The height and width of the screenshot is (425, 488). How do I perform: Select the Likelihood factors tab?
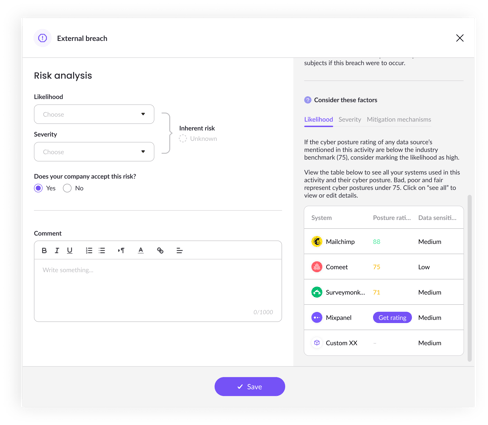coord(318,119)
